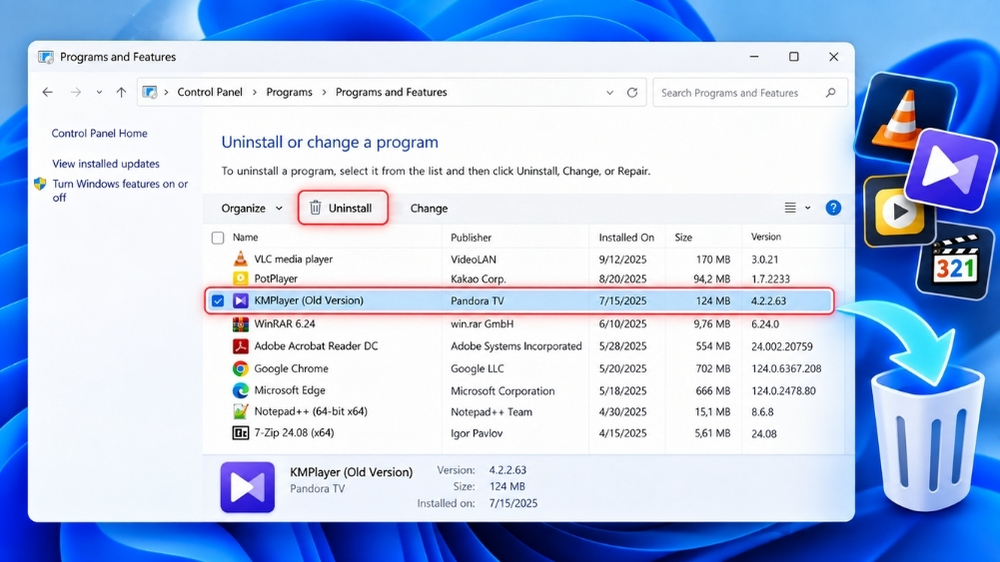Uncheck the KMPlayer (Old Version) checkbox

click(218, 300)
